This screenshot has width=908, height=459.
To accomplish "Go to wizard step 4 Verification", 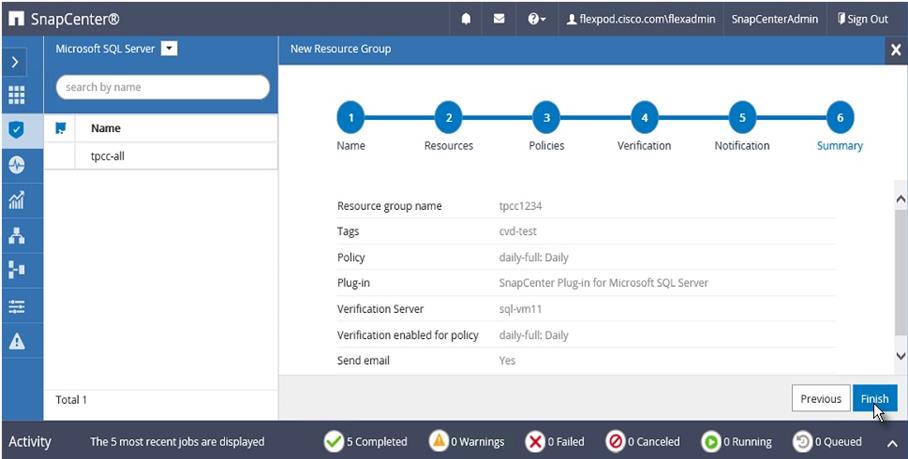I will 645,117.
